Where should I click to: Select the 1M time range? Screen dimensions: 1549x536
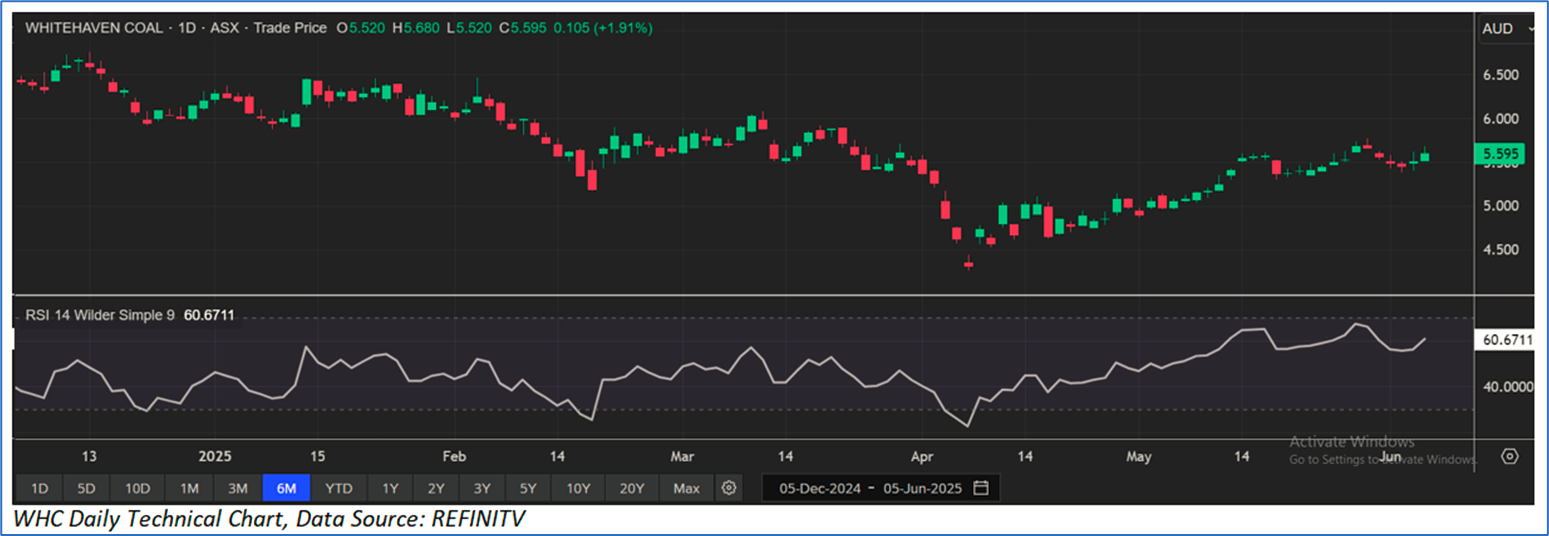(189, 488)
